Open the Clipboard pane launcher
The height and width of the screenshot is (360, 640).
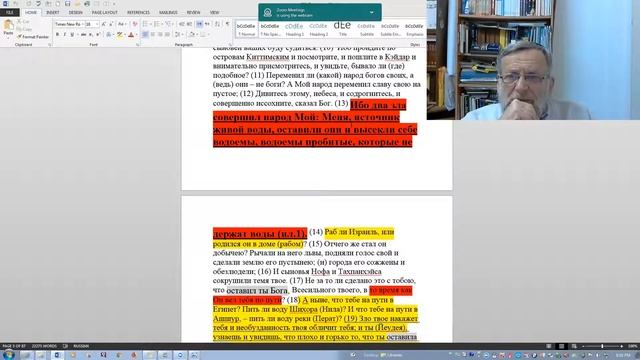click(50, 44)
